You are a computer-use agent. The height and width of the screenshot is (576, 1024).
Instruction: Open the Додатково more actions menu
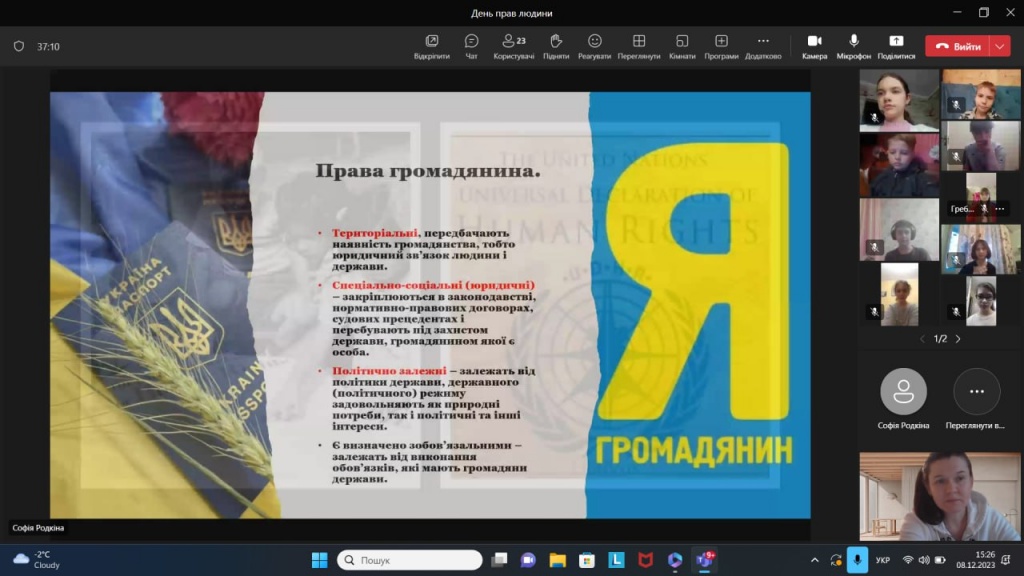763,46
